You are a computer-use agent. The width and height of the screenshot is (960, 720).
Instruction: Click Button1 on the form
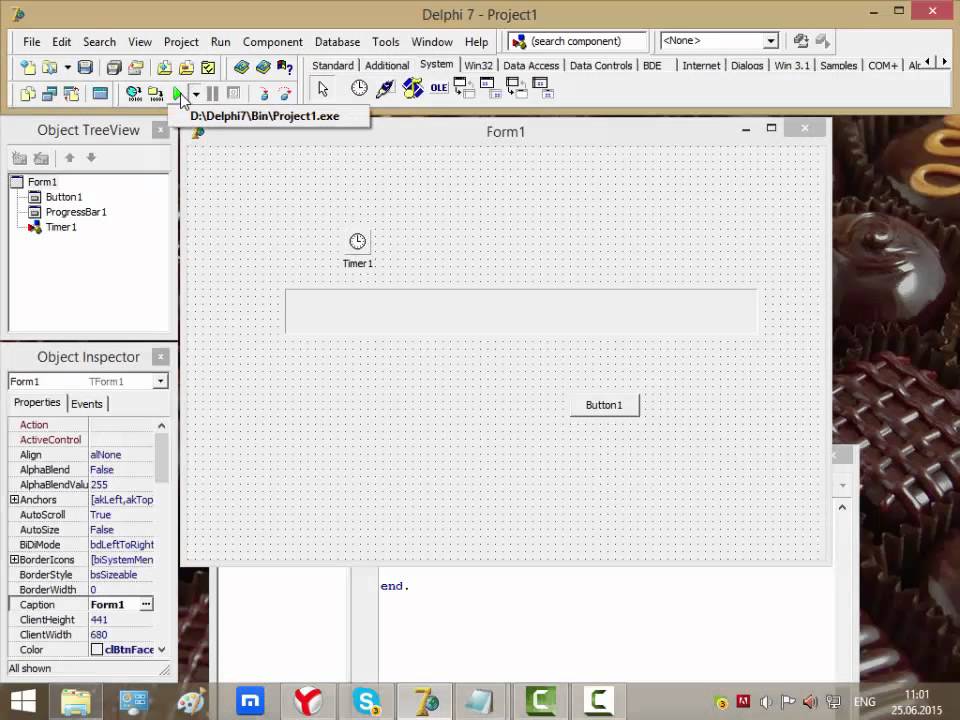(604, 405)
